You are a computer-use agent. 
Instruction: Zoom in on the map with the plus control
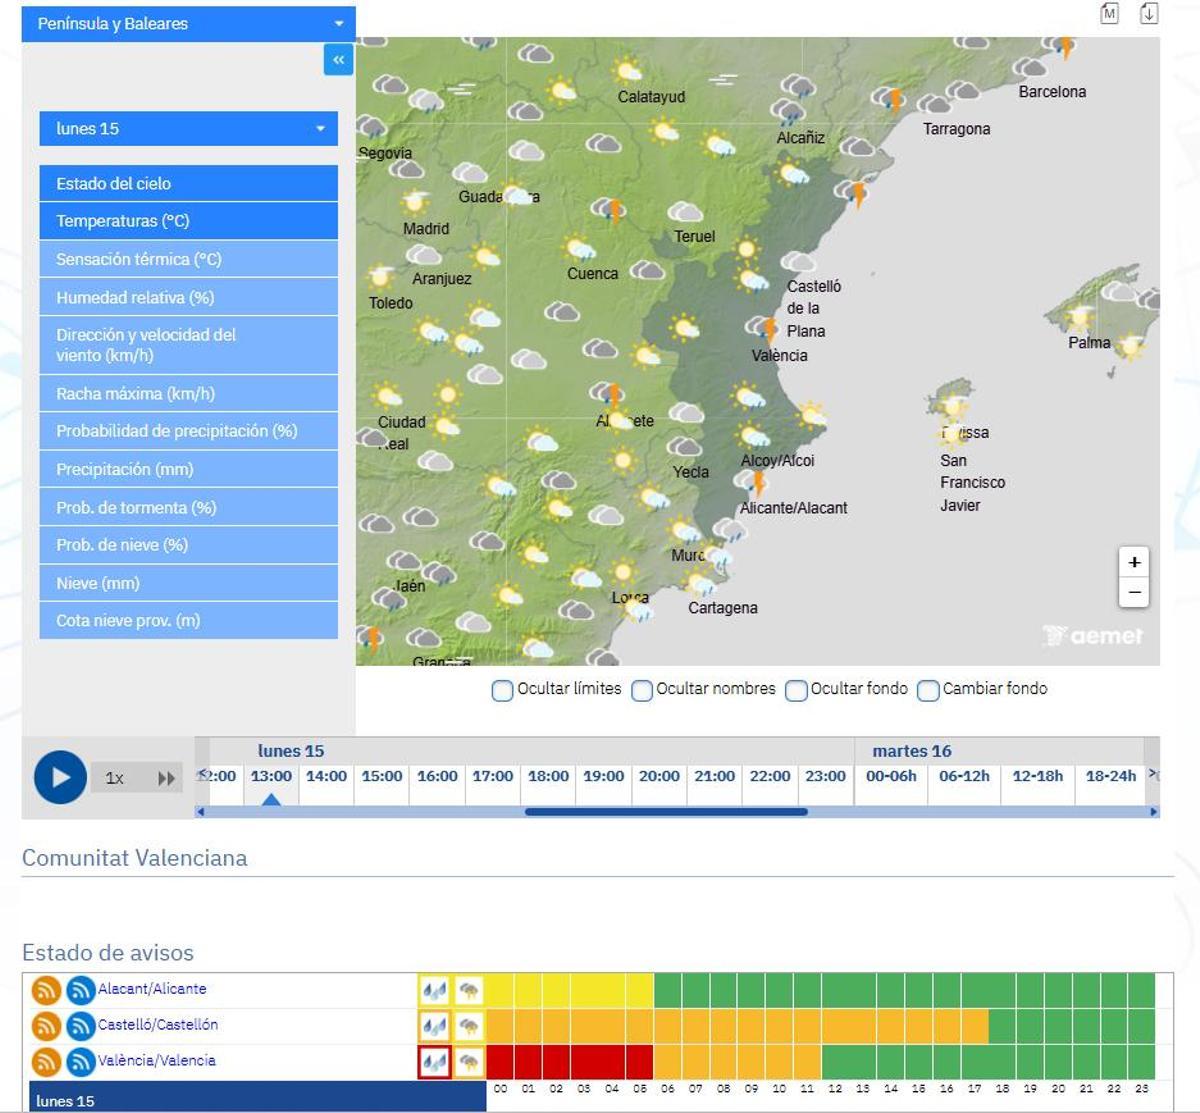tap(1134, 562)
